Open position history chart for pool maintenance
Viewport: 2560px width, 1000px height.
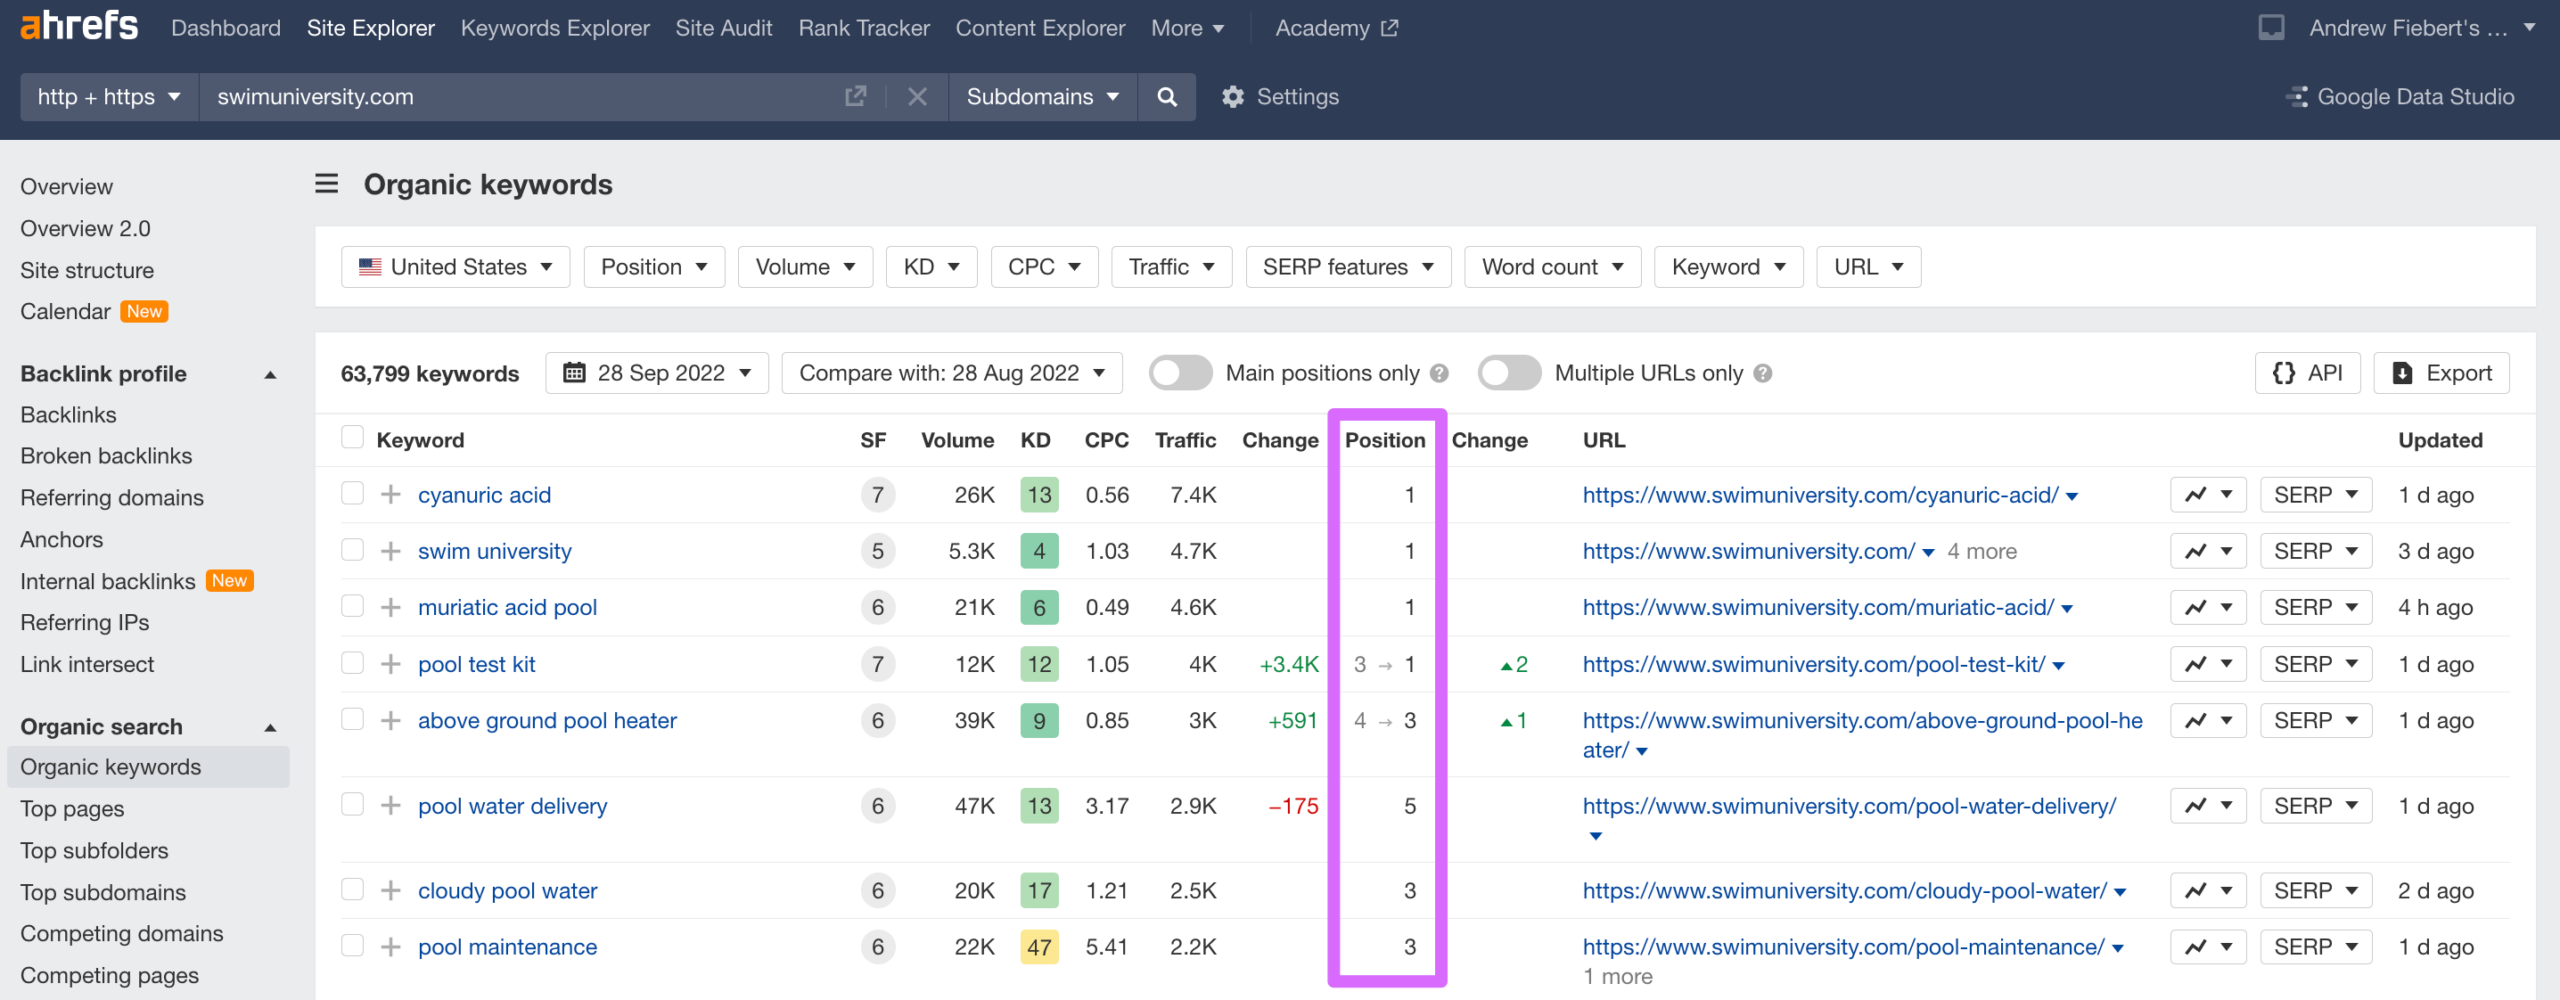(x=2208, y=947)
